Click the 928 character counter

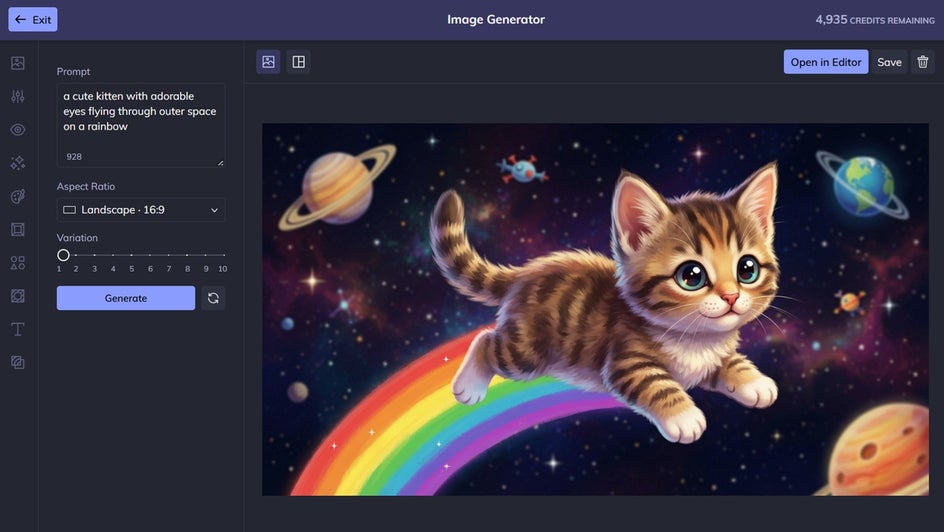[74, 156]
